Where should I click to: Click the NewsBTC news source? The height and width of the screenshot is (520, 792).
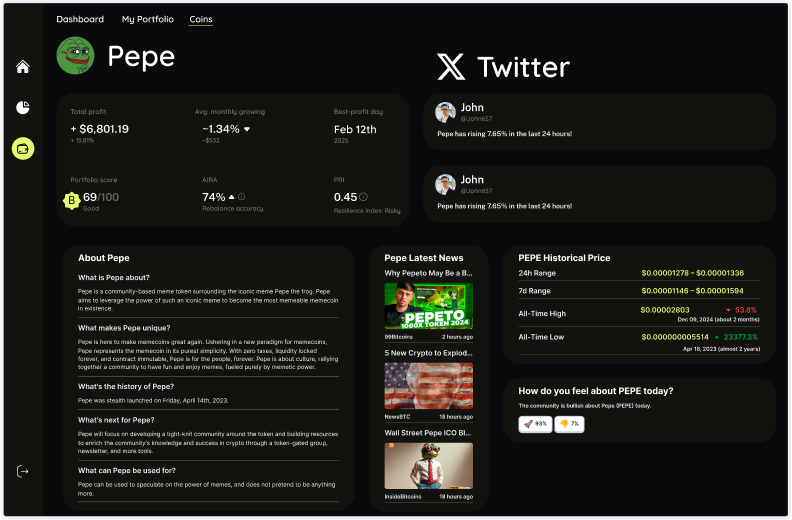click(x=398, y=417)
